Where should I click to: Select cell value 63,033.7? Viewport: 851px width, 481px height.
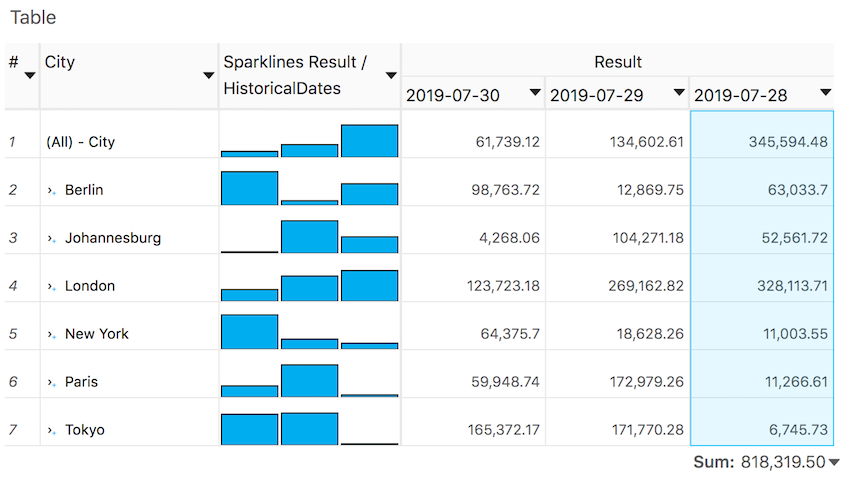(x=798, y=190)
